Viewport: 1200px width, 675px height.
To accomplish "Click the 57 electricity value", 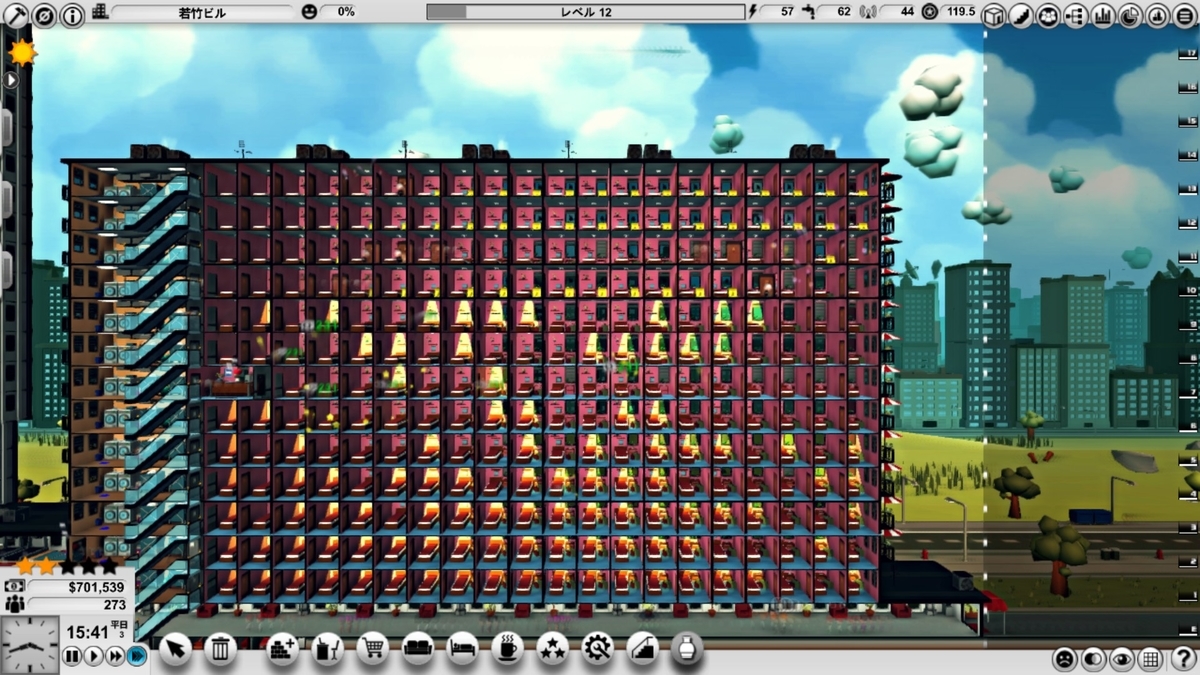I will 787,12.
